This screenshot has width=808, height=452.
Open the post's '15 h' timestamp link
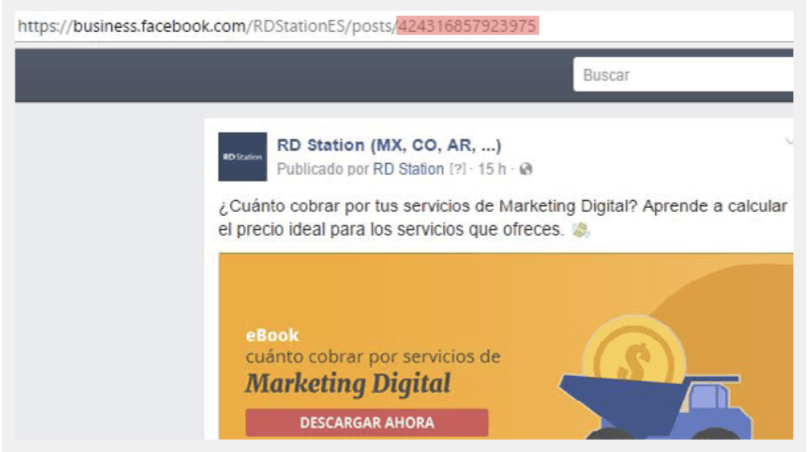[492, 169]
